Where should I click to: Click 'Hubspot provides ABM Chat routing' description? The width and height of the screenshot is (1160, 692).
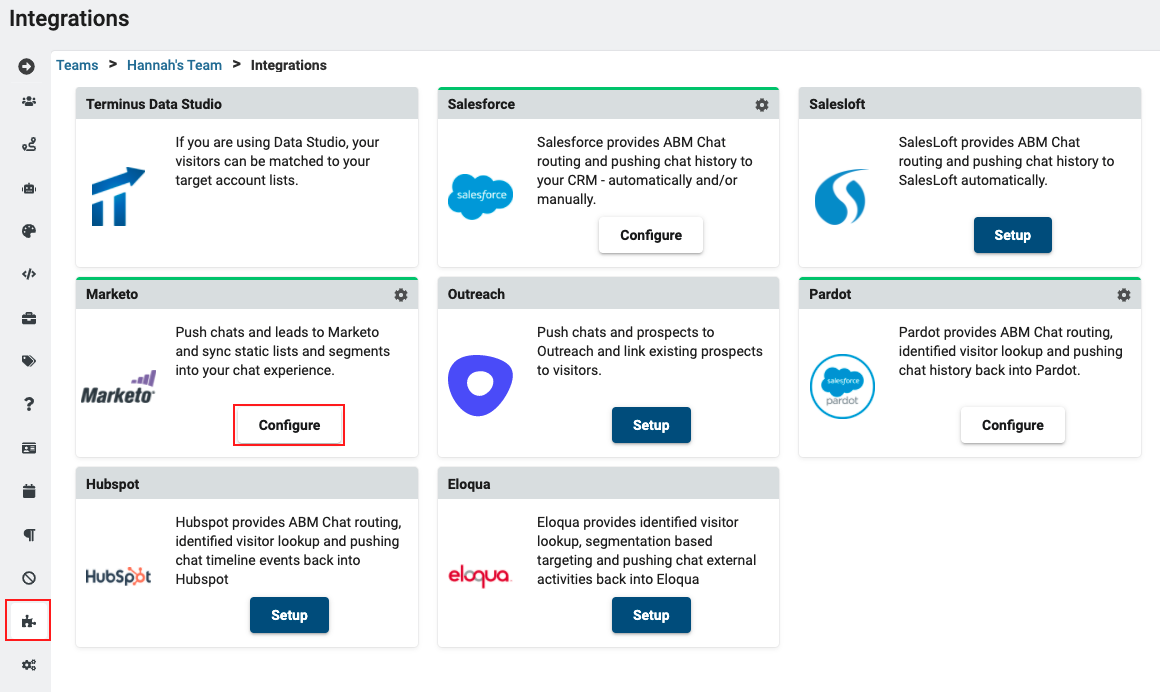pos(288,551)
